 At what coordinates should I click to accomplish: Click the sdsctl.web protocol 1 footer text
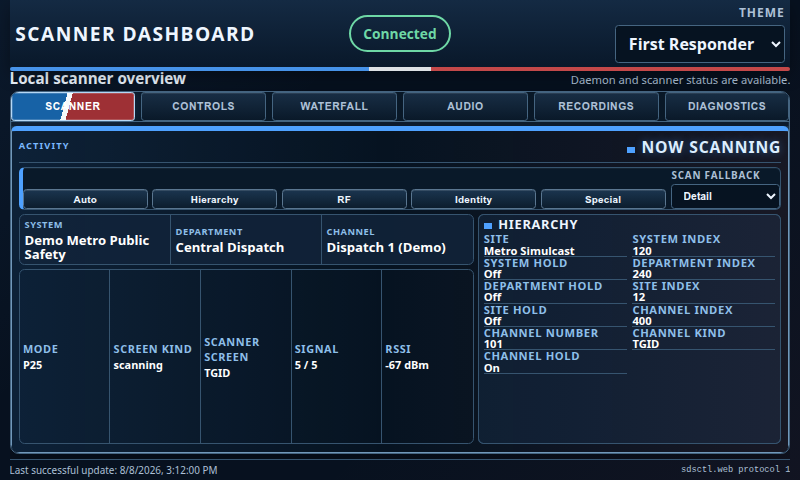tap(735, 469)
